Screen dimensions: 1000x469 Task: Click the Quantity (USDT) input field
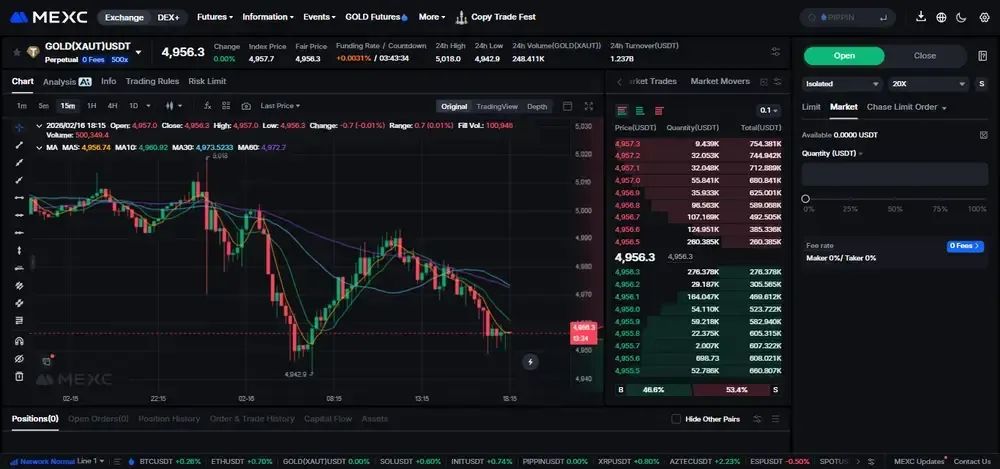point(895,174)
